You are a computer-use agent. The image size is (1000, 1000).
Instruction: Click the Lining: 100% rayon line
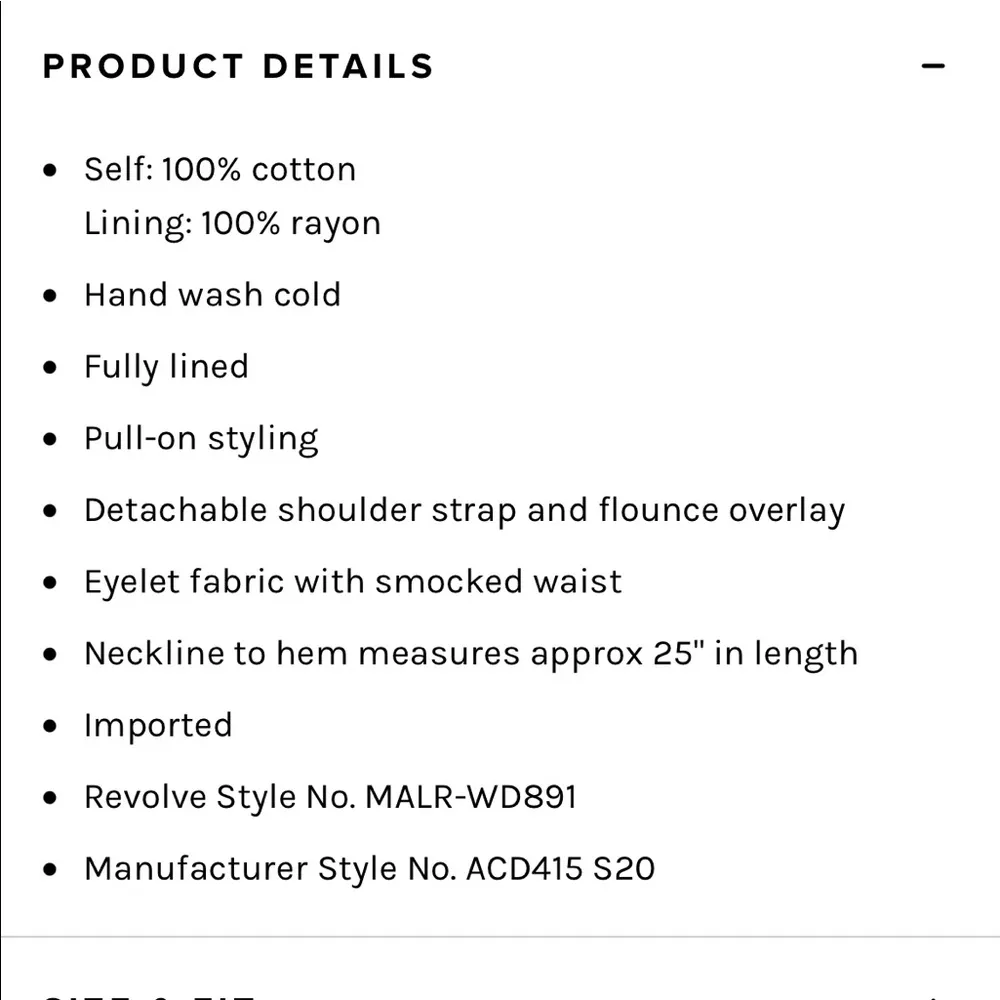coord(232,223)
